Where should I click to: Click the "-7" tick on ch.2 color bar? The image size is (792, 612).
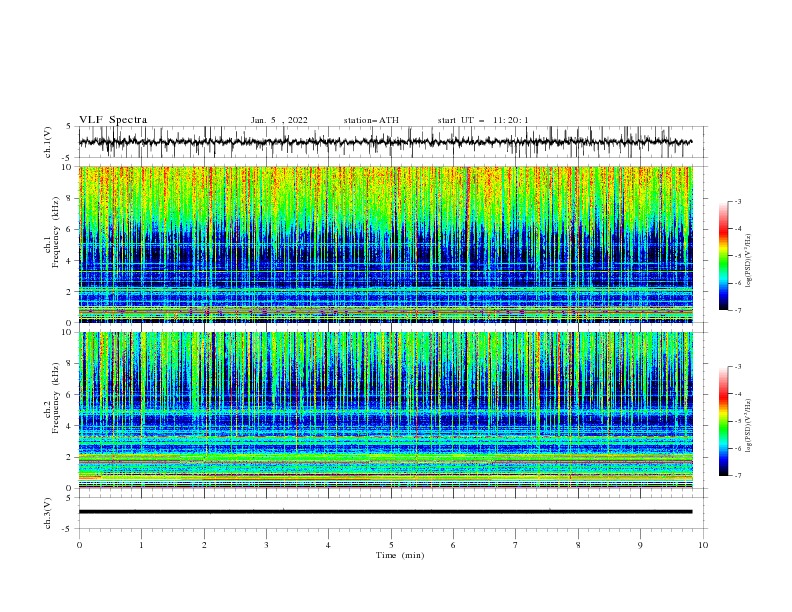[x=738, y=475]
